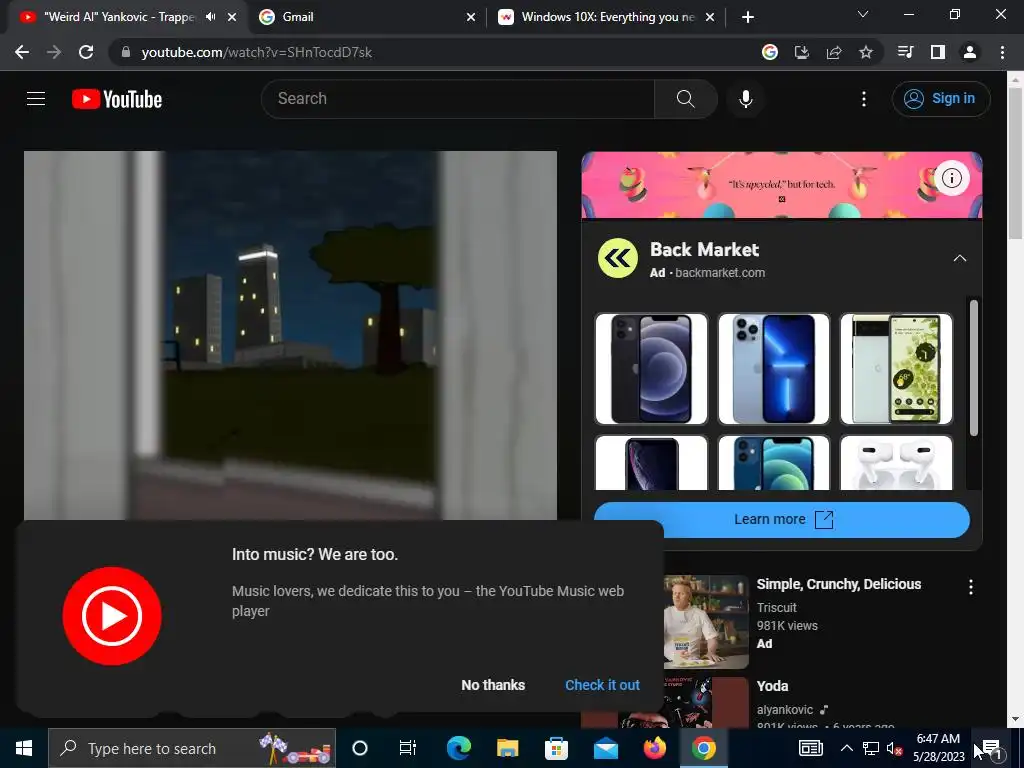Viewport: 1024px width, 768px height.
Task: Select the black iPhone product thumbnail
Action: coord(651,369)
